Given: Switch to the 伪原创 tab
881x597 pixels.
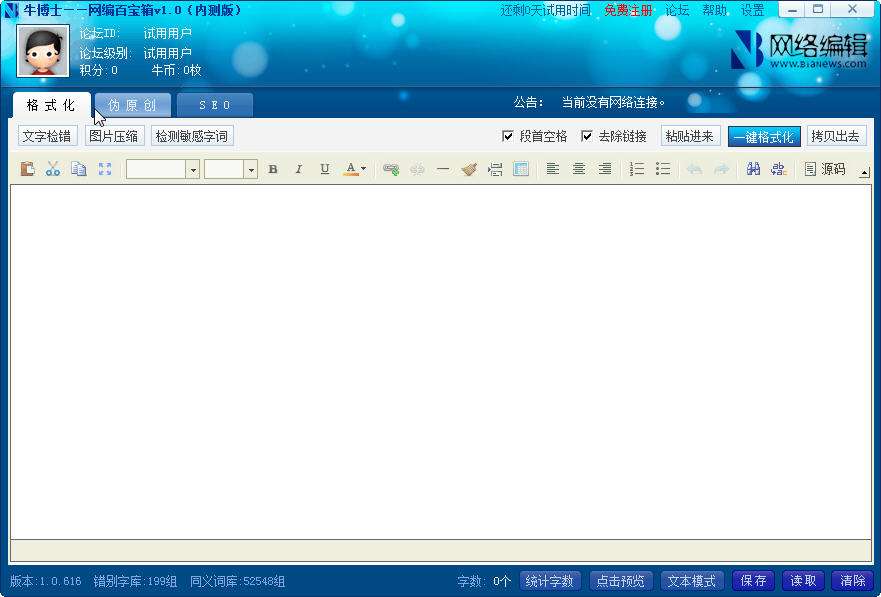Looking at the screenshot, I should (133, 105).
